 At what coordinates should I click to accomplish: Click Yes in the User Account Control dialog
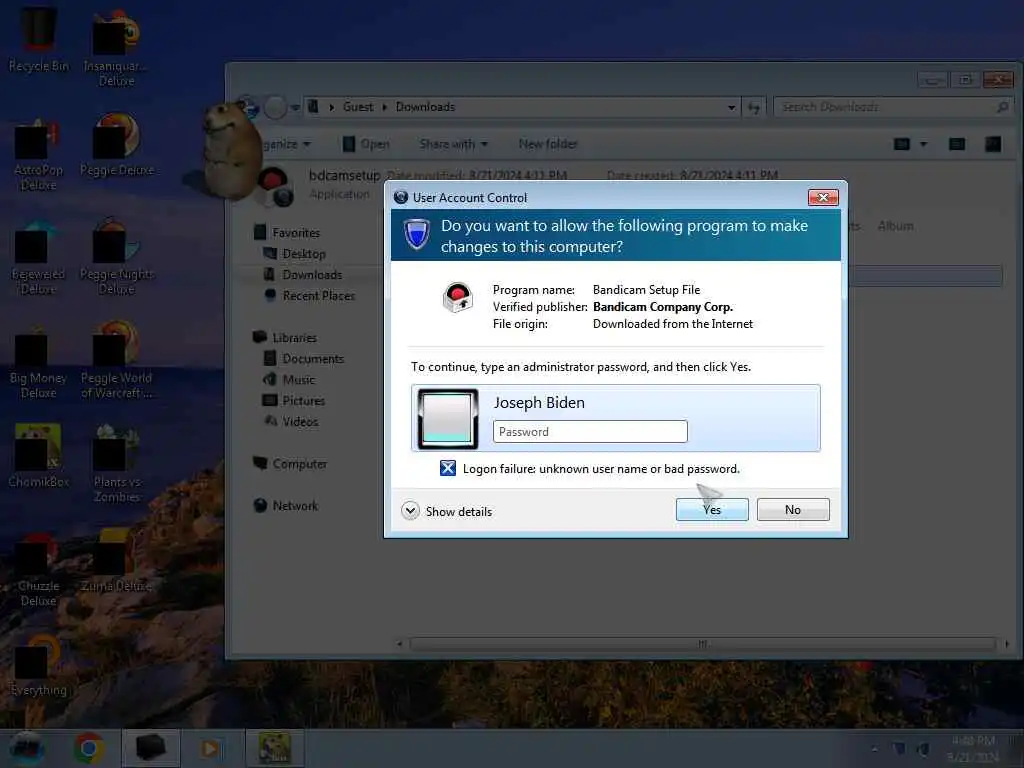tap(712, 509)
